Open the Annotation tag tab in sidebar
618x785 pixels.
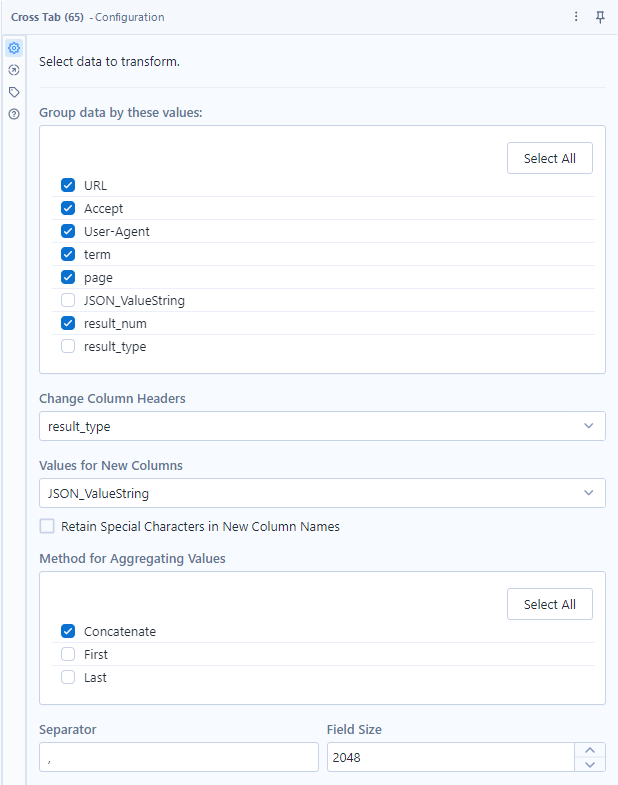[14, 92]
